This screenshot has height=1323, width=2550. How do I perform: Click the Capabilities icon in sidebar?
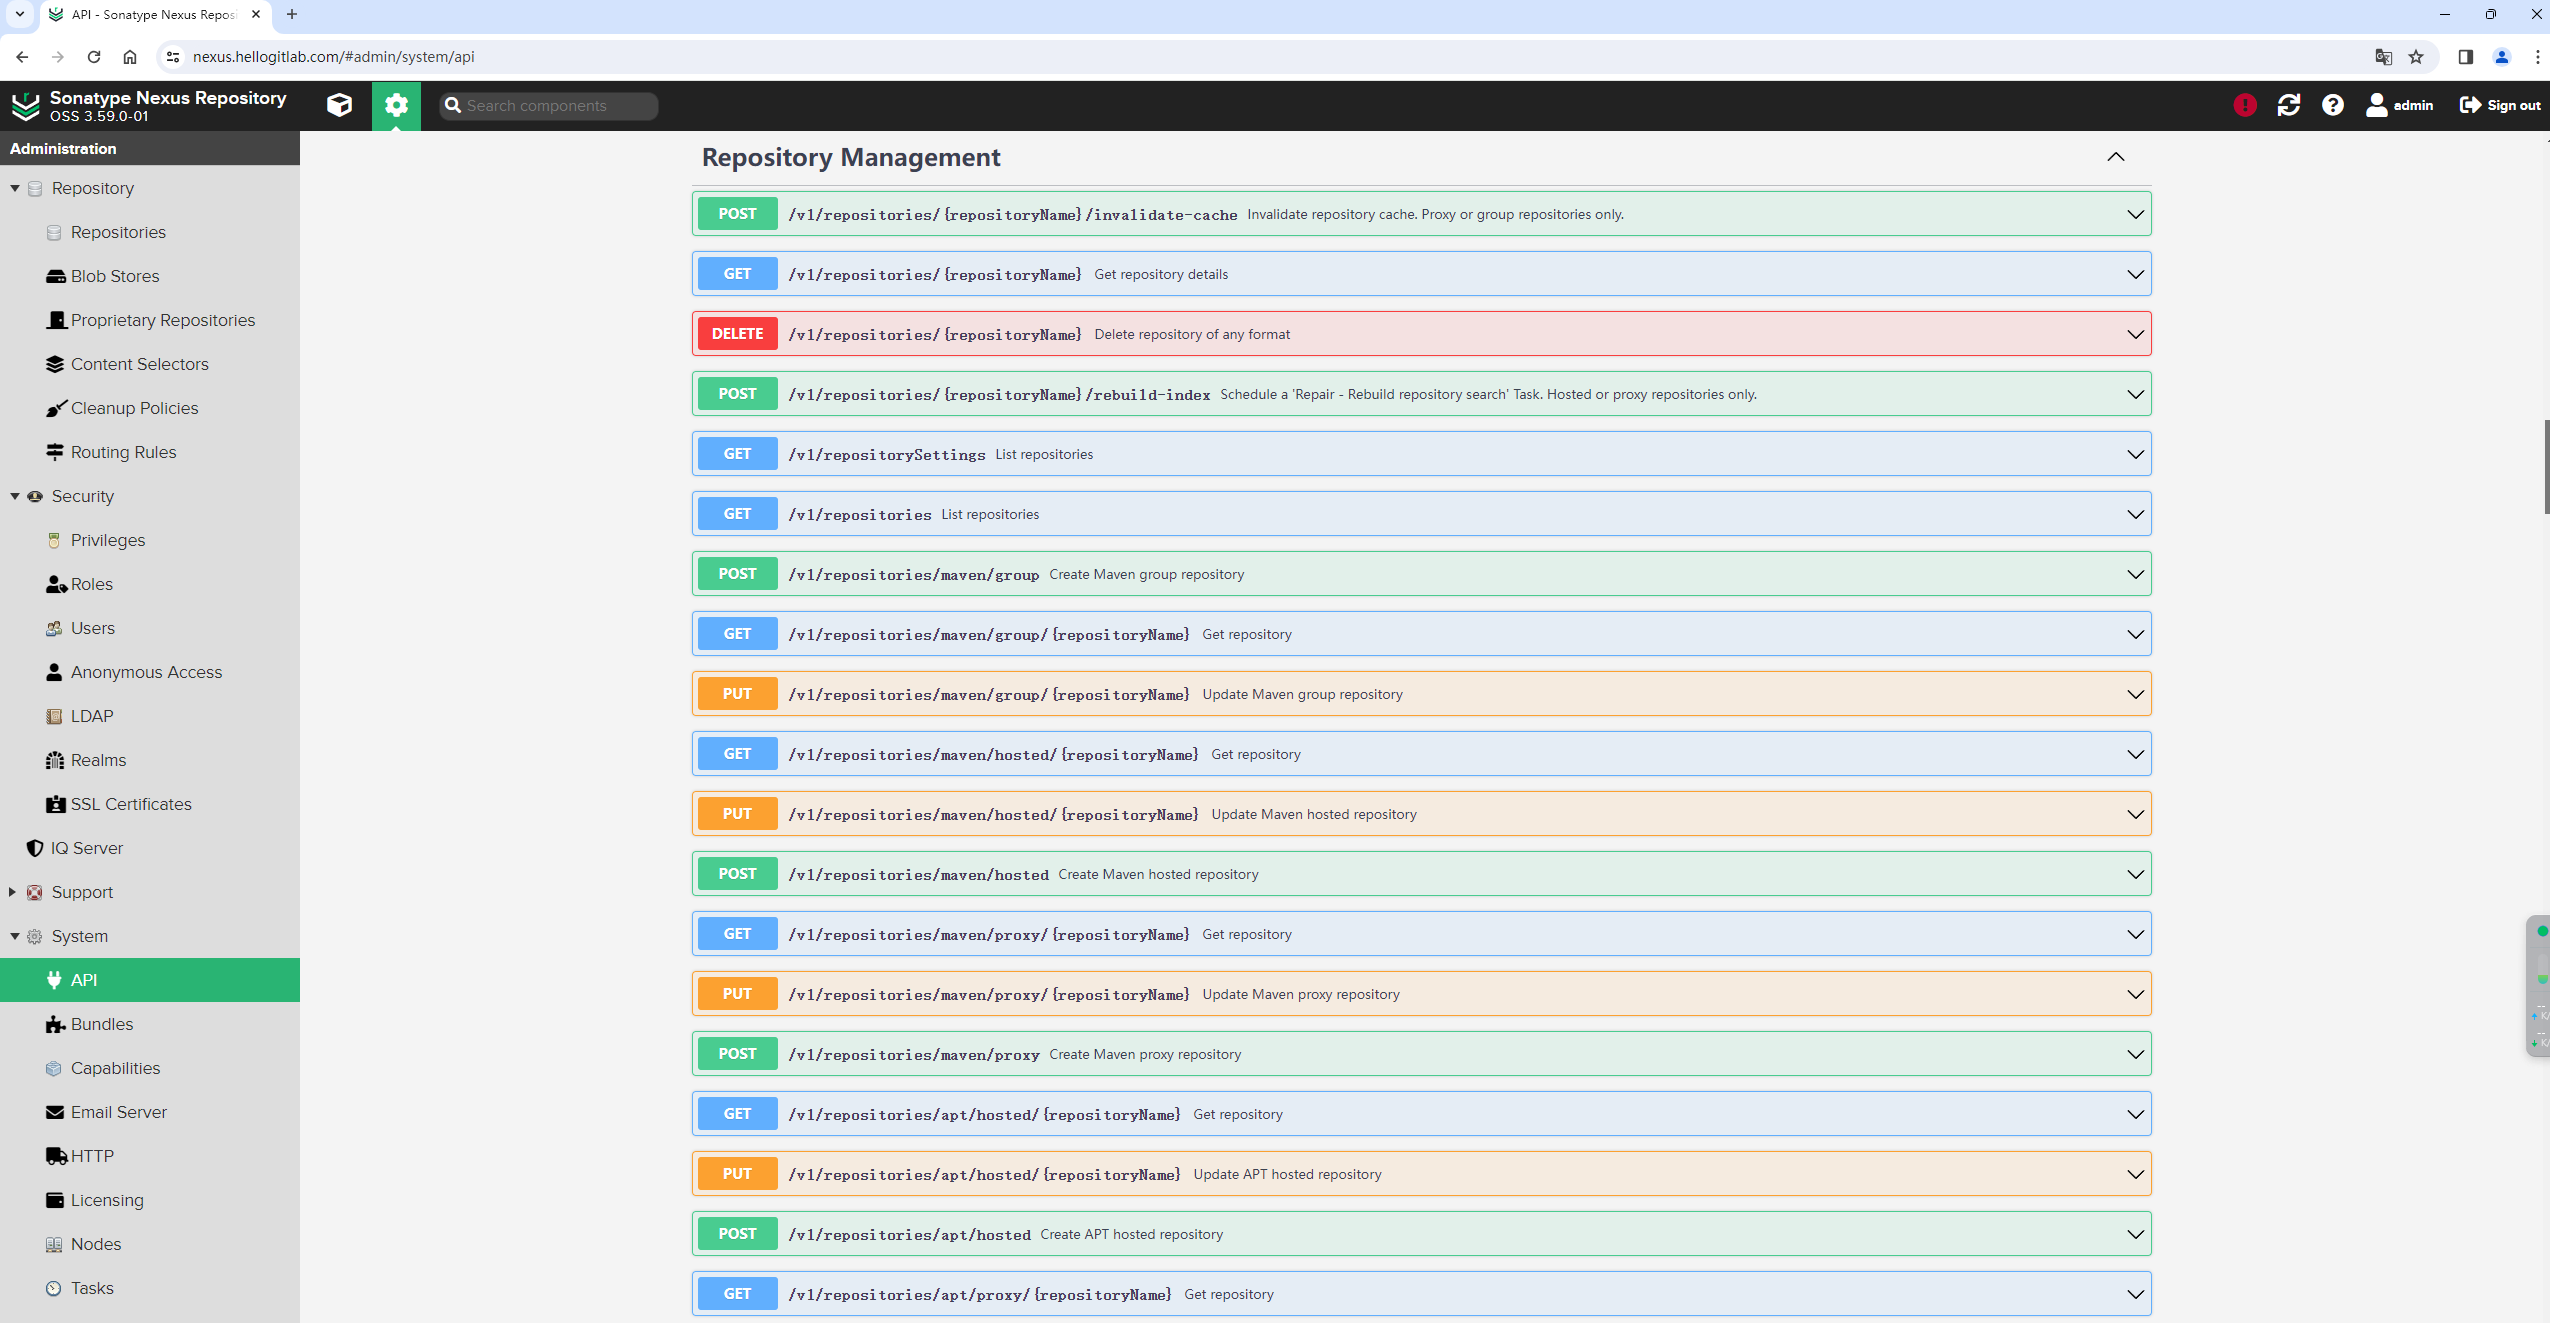point(54,1068)
